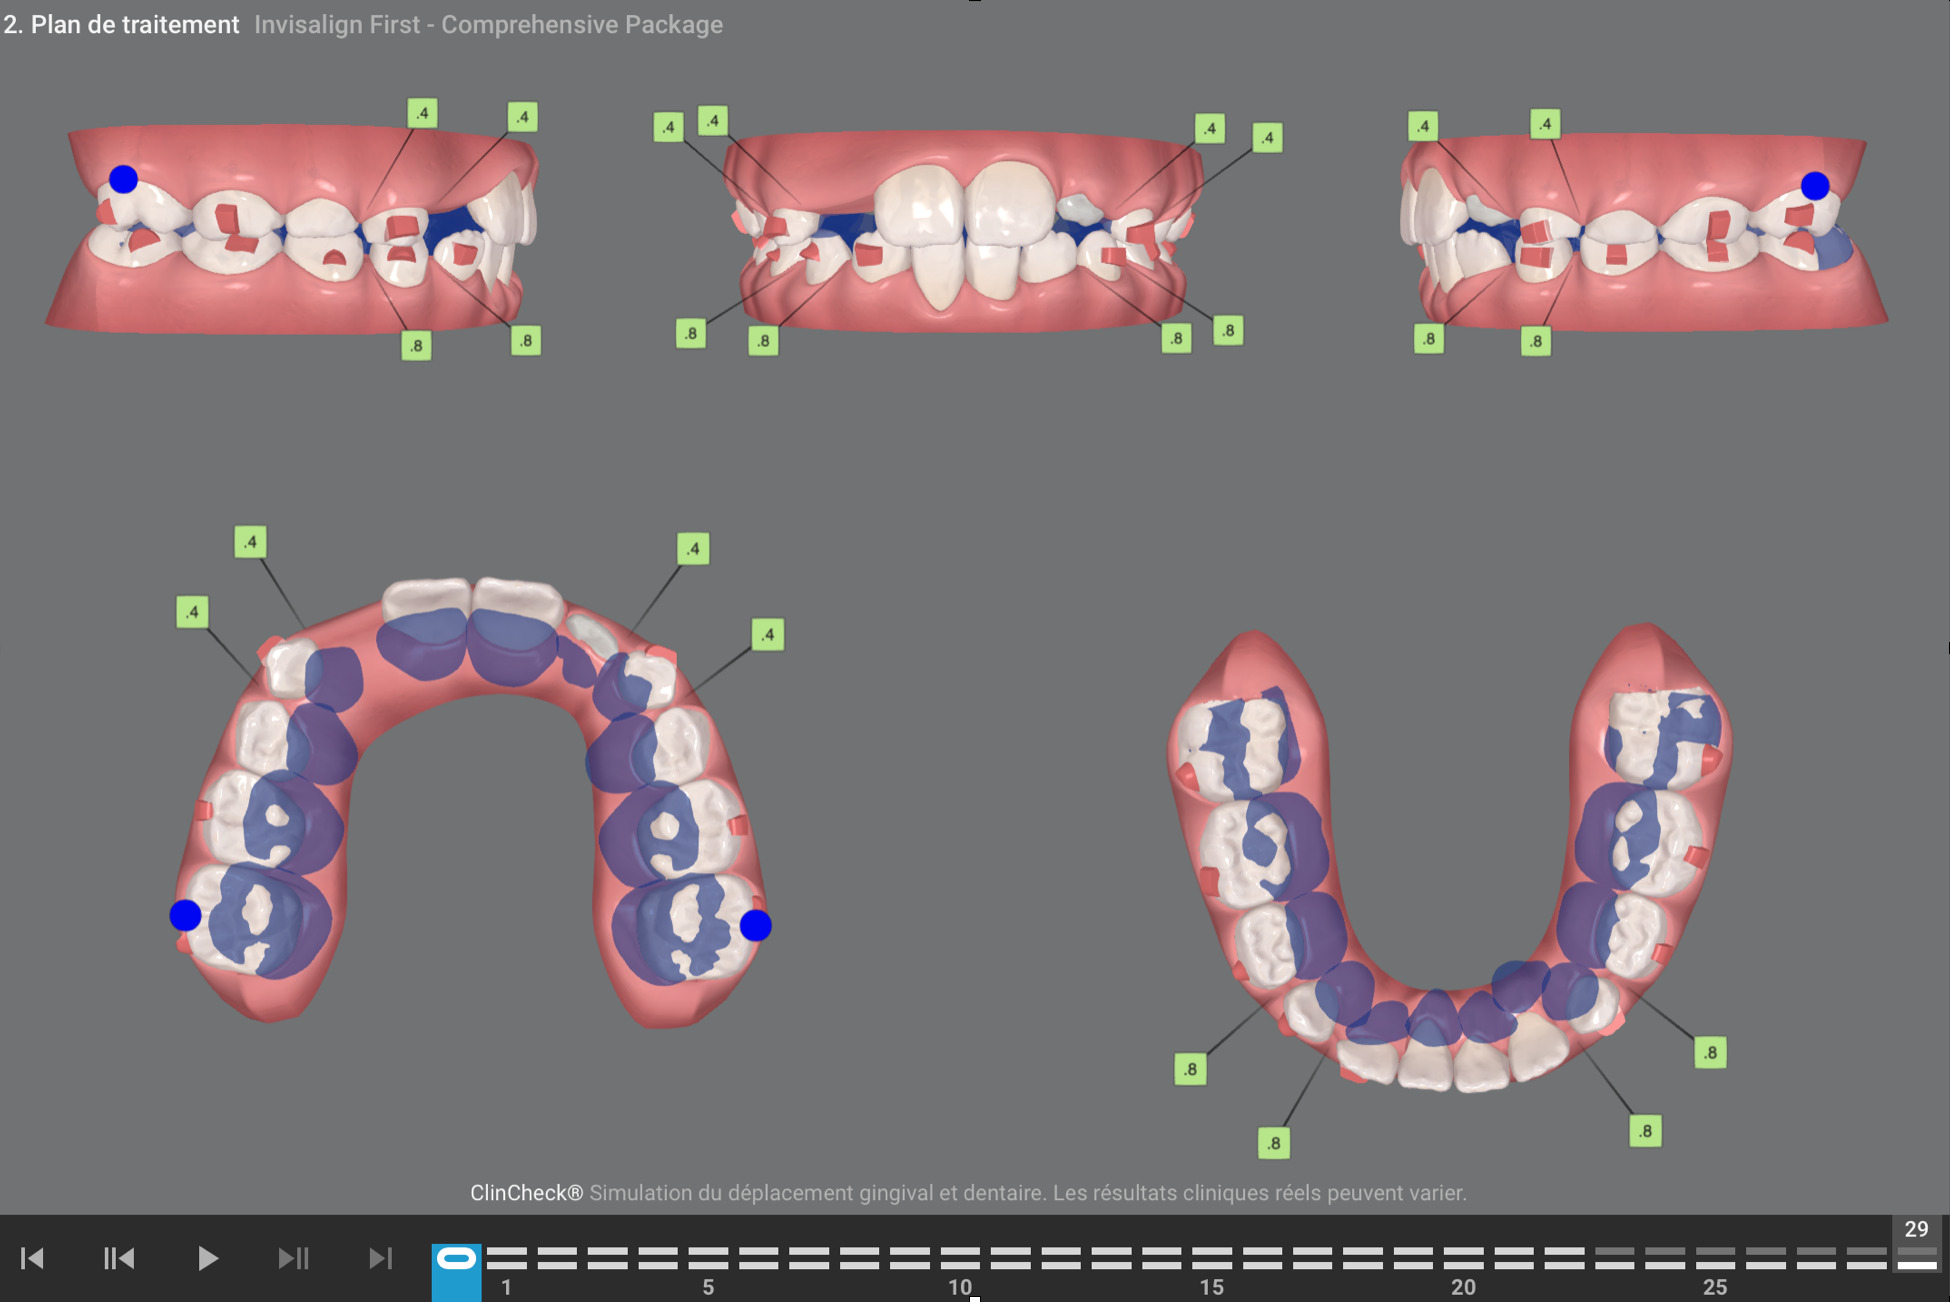Screen dimensions: 1950x1302
Task: Step back one stage
Action: 119,1258
